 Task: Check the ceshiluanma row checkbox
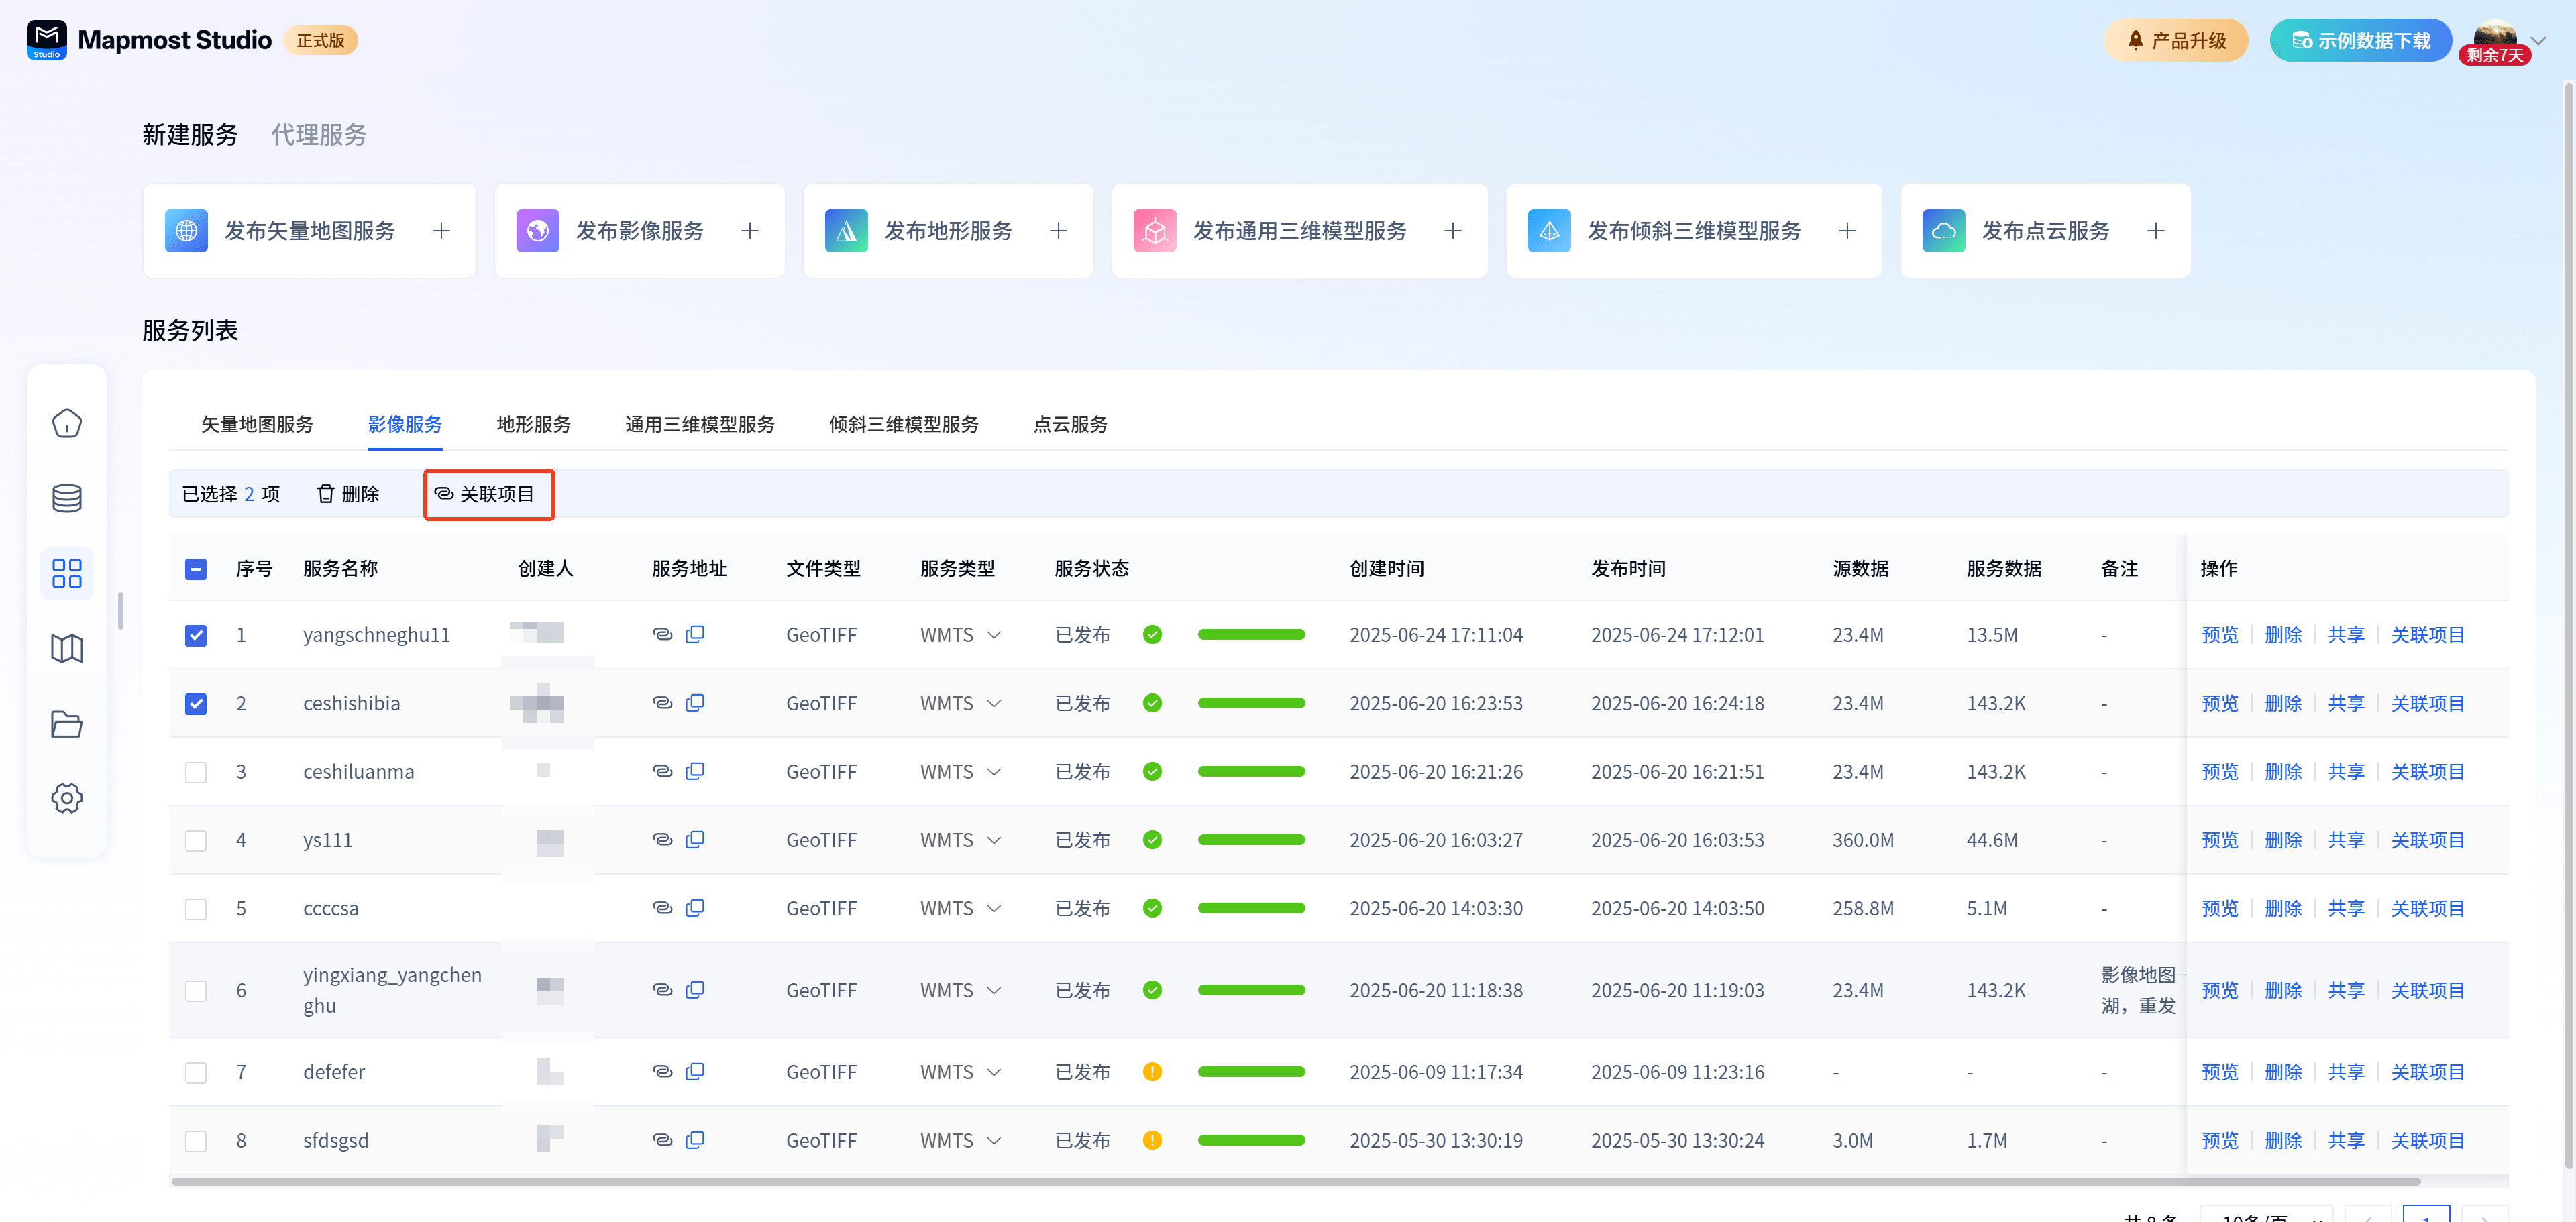tap(196, 772)
